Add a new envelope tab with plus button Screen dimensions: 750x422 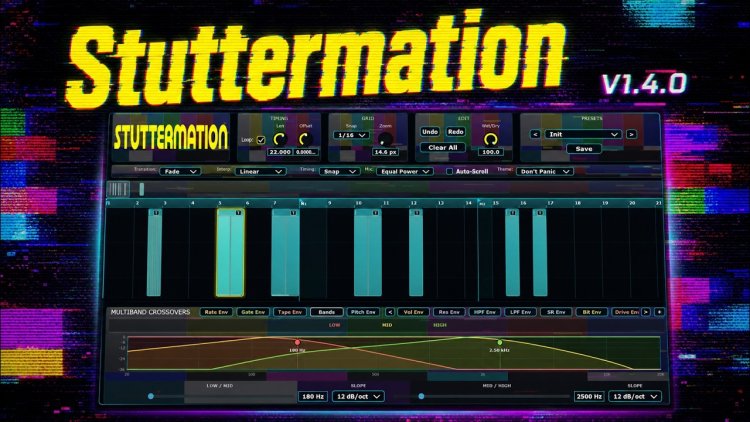[659, 312]
